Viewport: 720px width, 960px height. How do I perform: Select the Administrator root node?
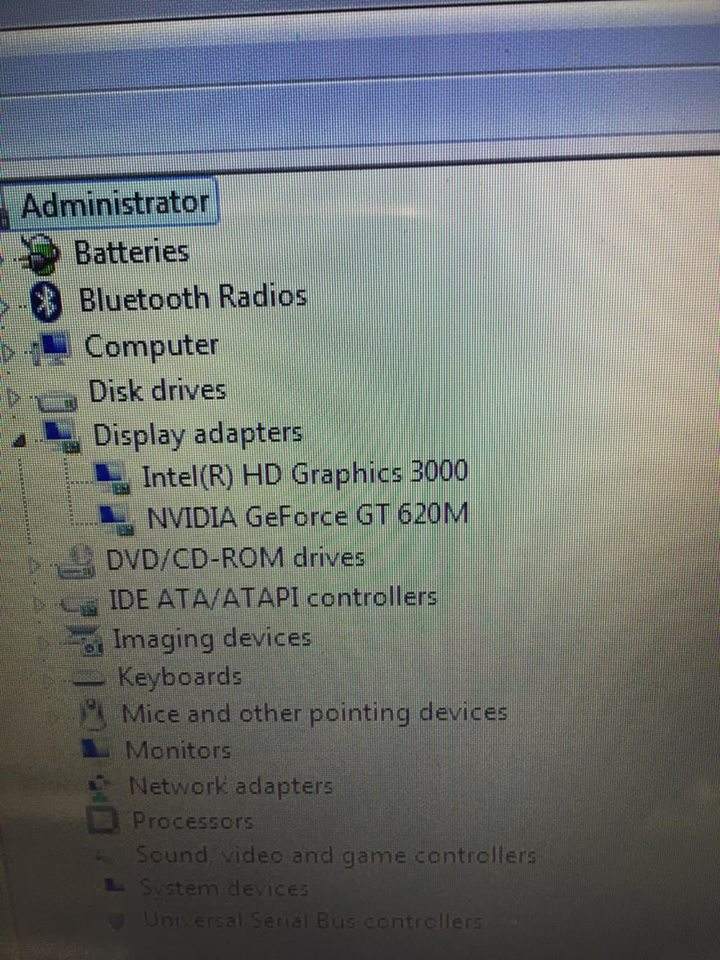(x=114, y=204)
